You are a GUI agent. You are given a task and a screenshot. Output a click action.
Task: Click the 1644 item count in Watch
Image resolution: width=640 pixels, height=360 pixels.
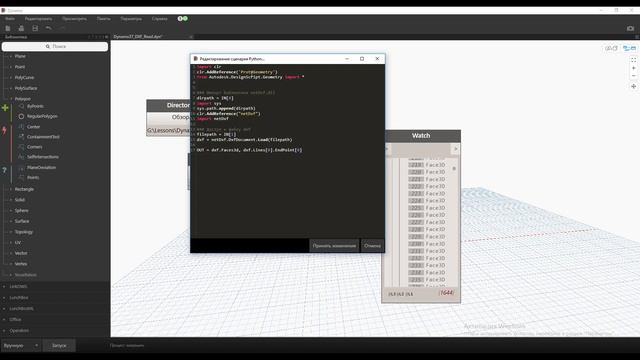(447, 293)
